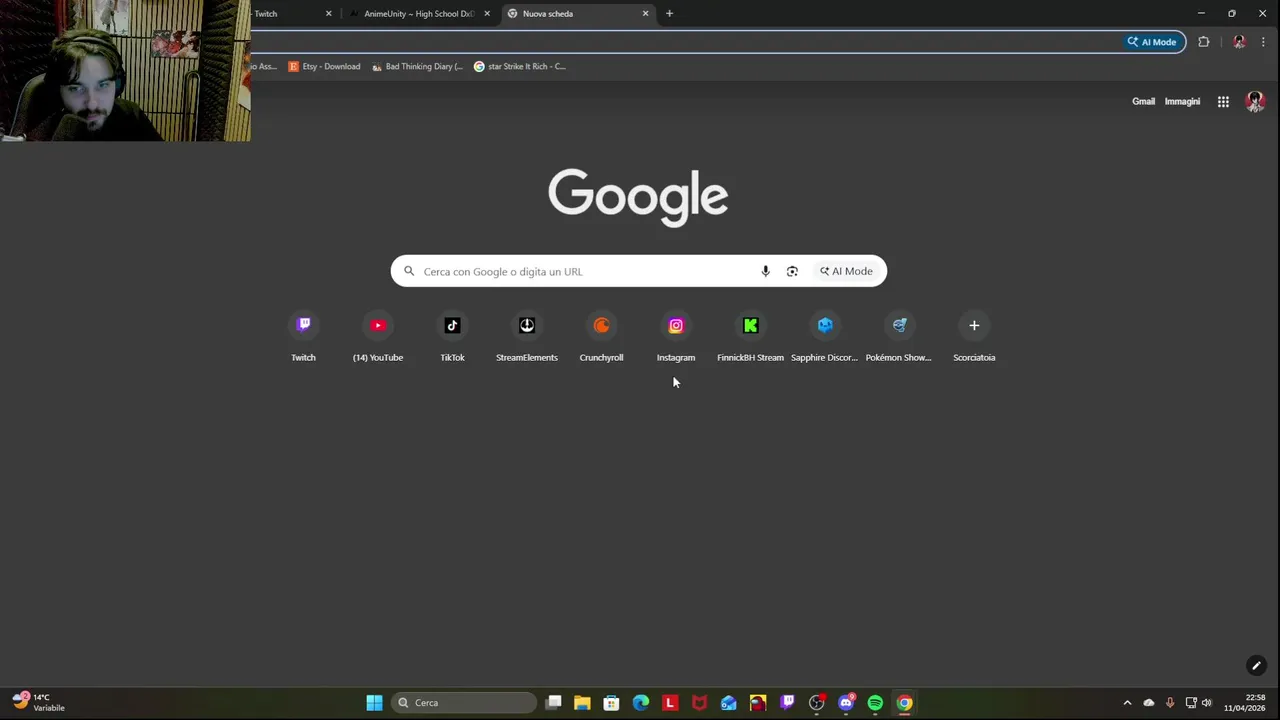
Task: Click AI Mode button in search box
Action: click(x=846, y=271)
